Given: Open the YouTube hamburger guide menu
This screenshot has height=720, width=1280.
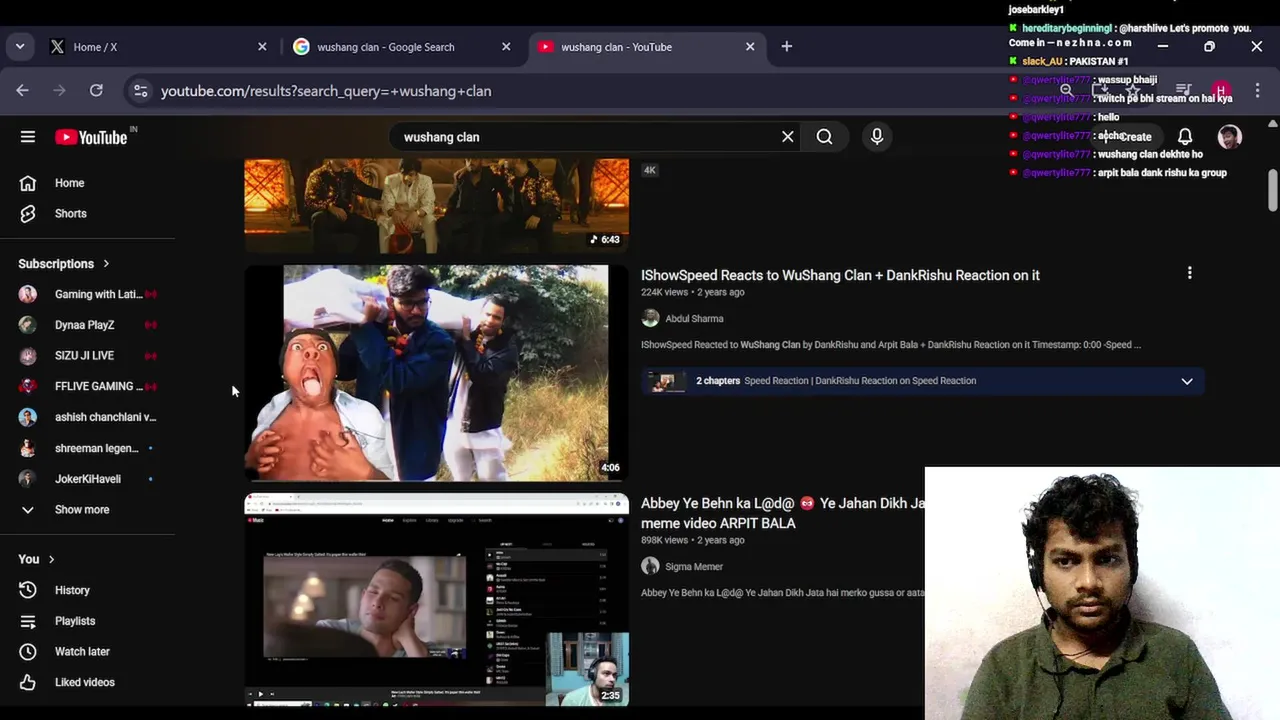Looking at the screenshot, I should (x=28, y=137).
